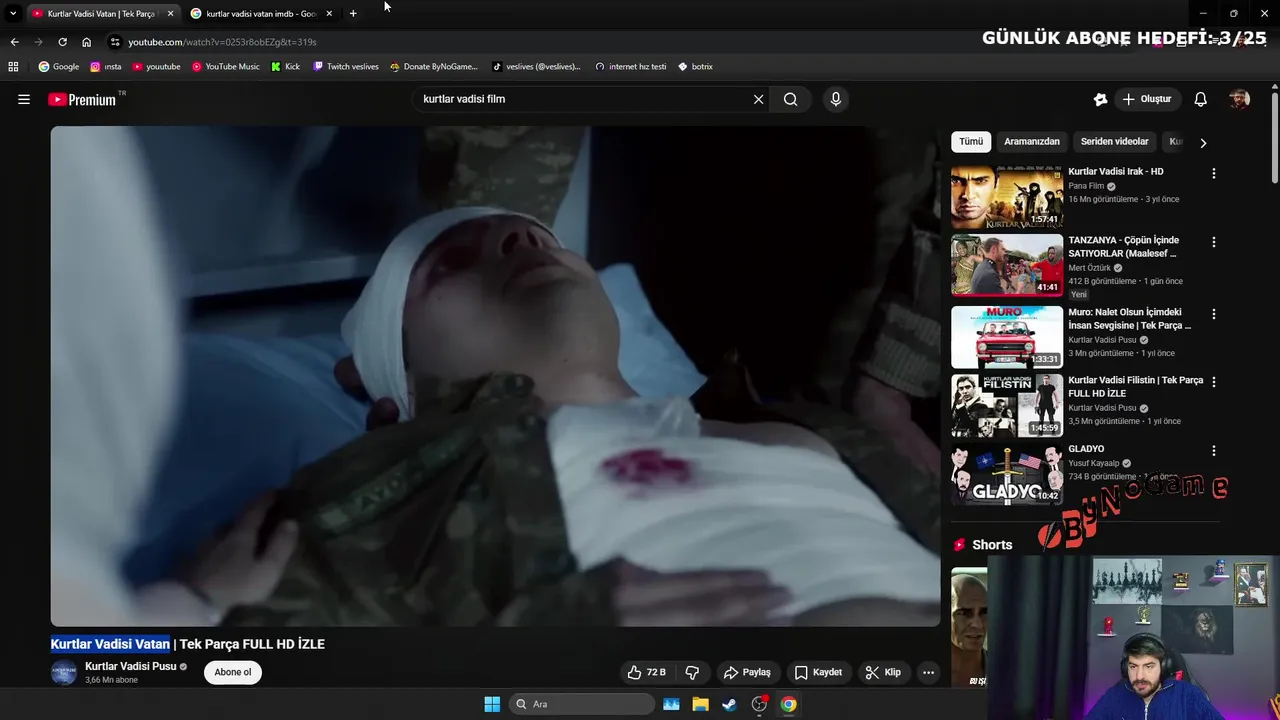Open options for GLADYO video
Viewport: 1280px width, 720px height.
click(1214, 451)
